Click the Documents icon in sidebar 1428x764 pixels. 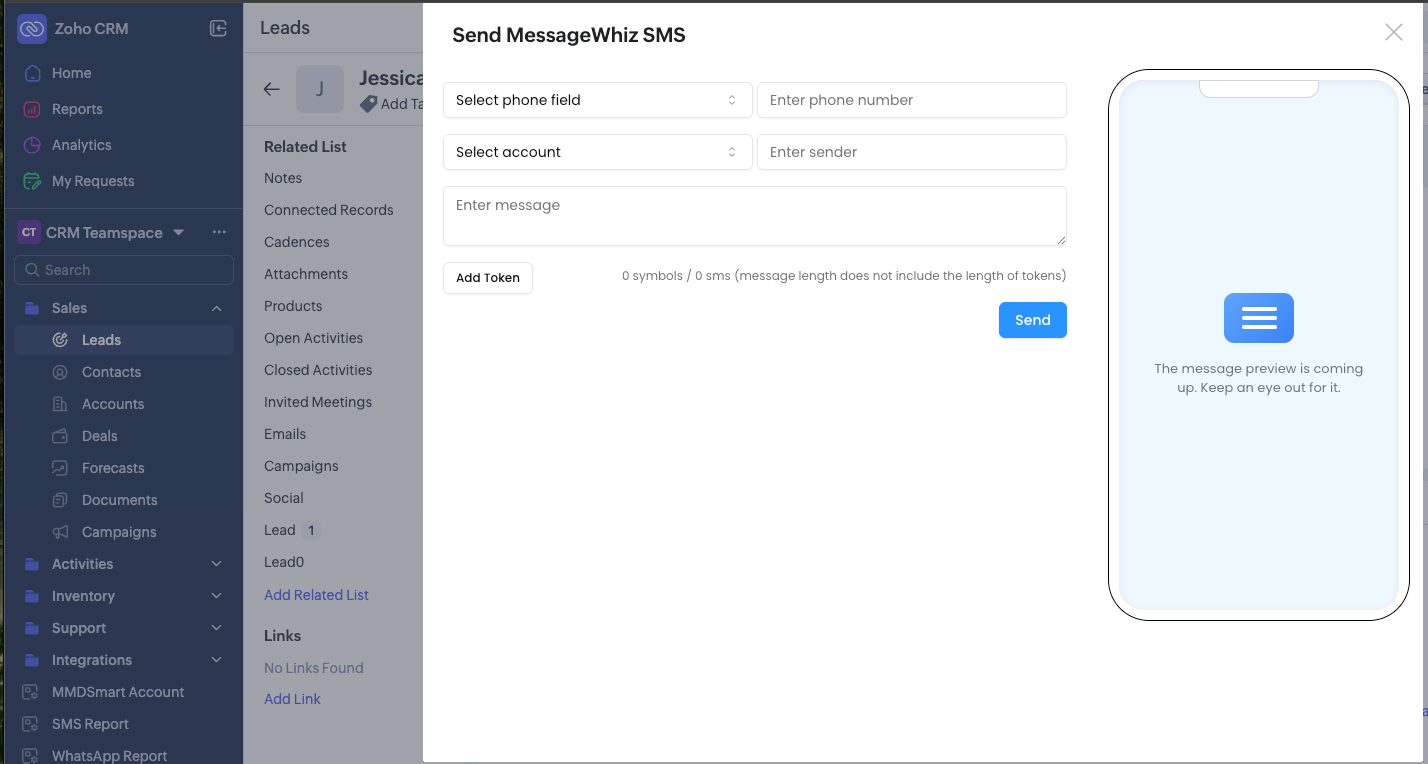click(x=61, y=500)
